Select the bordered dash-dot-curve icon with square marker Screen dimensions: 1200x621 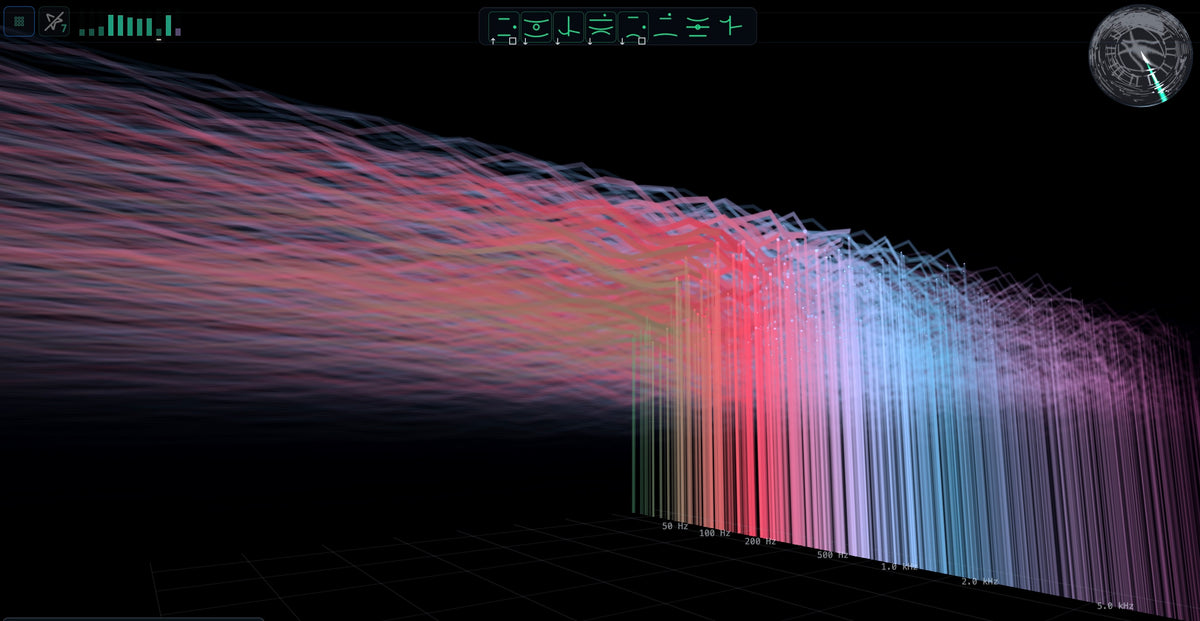634,27
